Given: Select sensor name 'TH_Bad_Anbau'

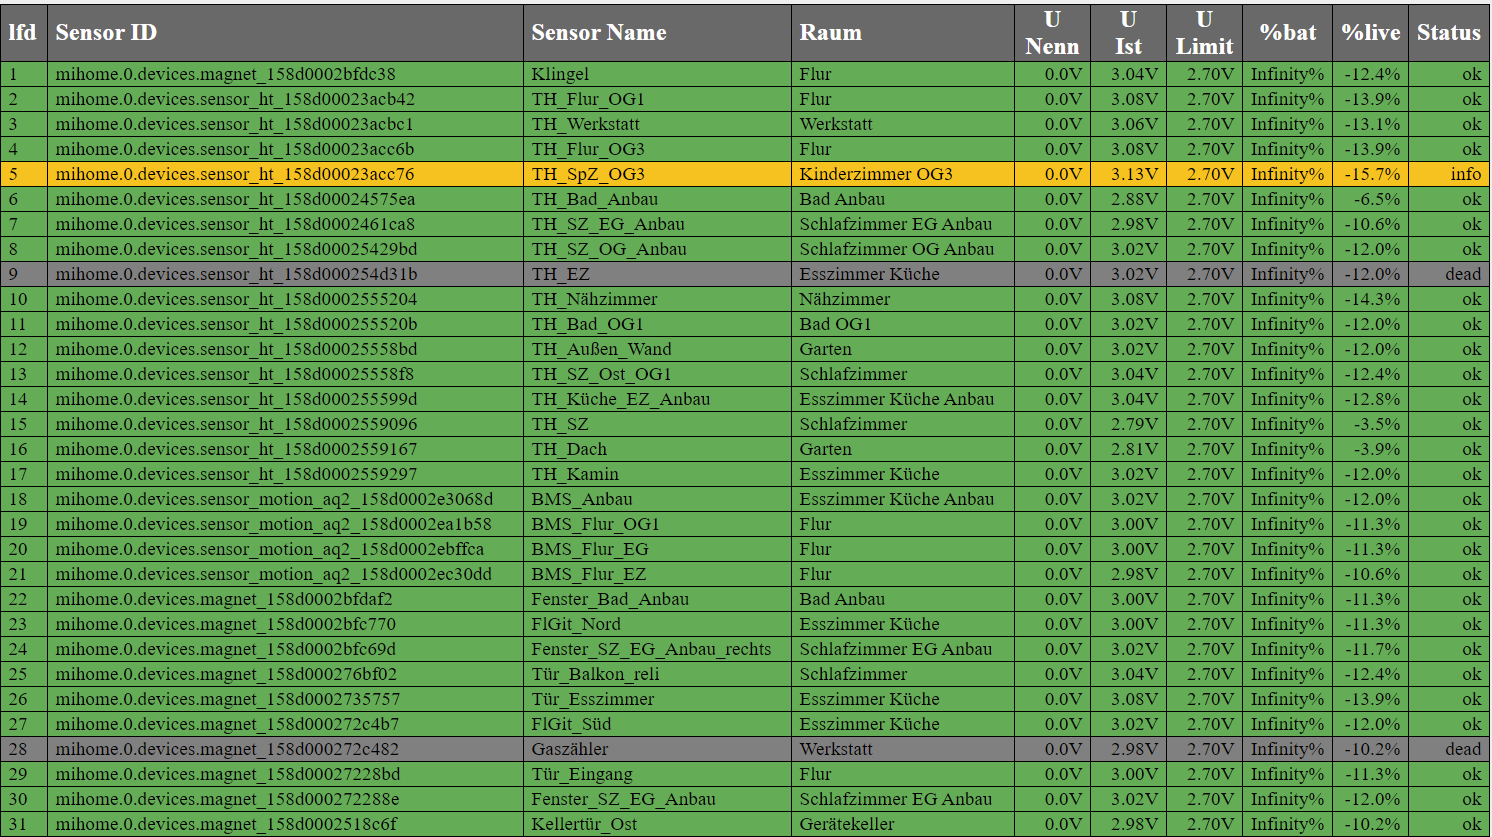Looking at the screenshot, I should 594,199.
